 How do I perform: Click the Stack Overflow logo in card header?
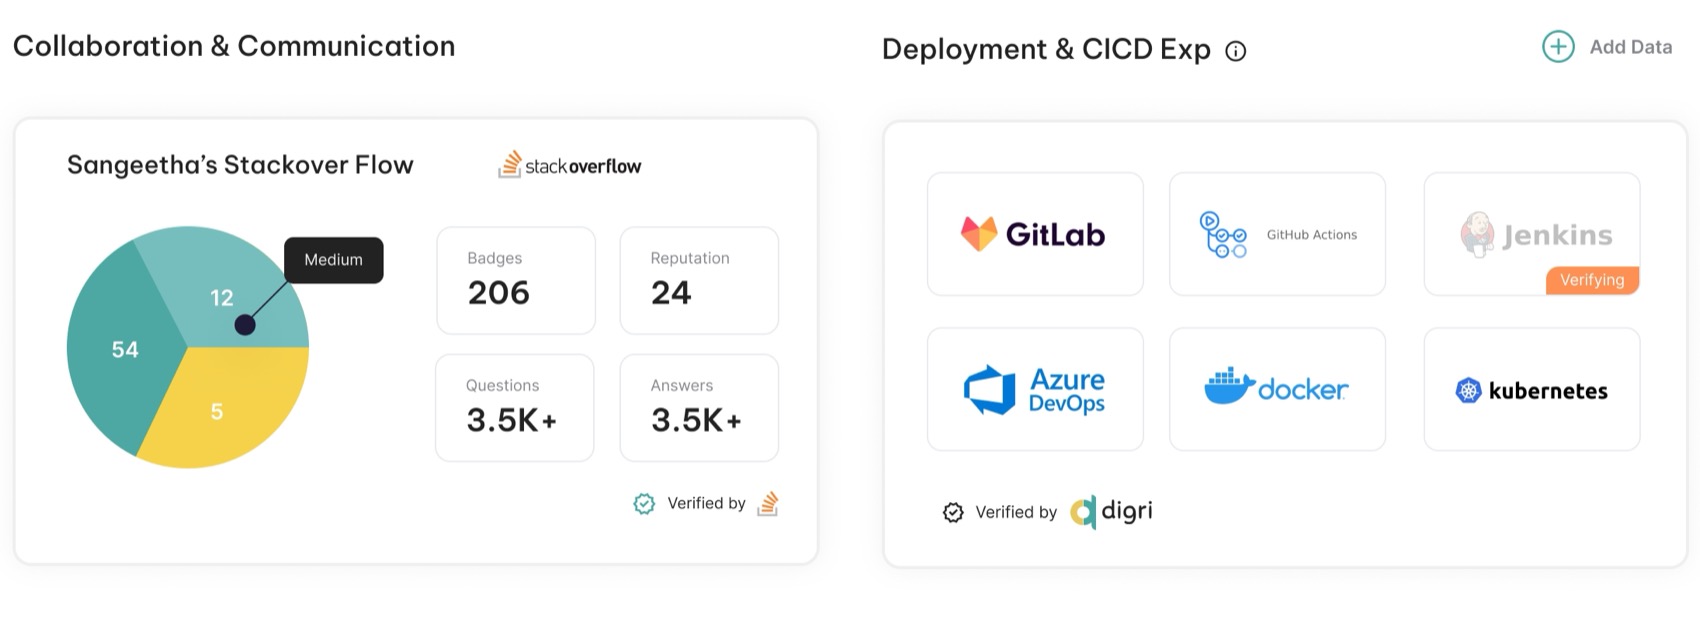click(569, 165)
